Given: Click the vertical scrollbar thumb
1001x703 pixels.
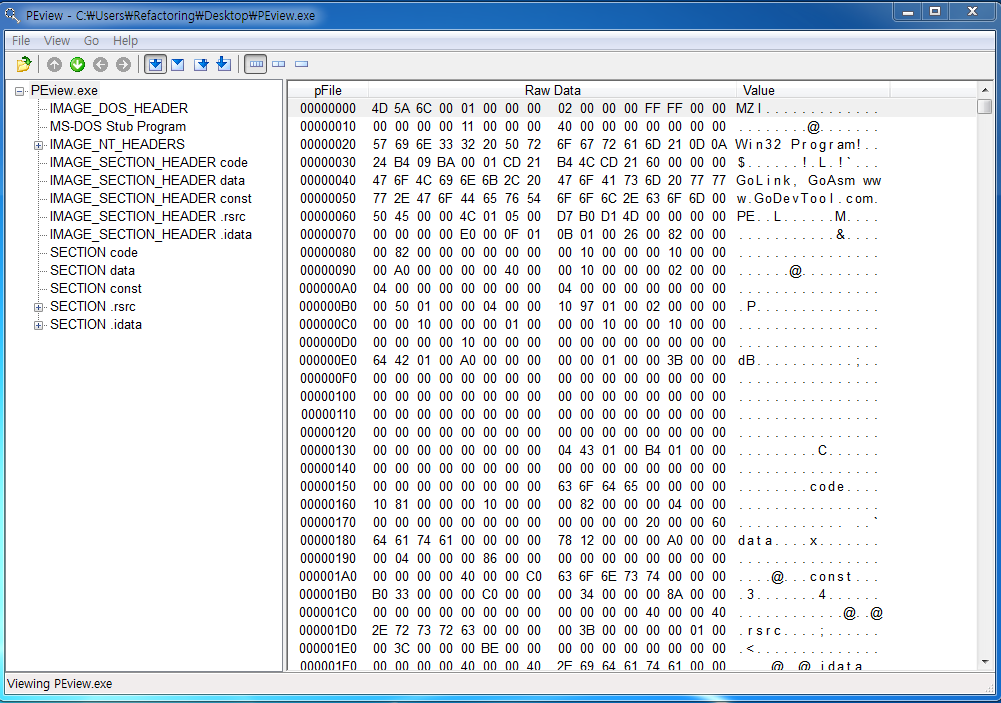Looking at the screenshot, I should 985,106.
